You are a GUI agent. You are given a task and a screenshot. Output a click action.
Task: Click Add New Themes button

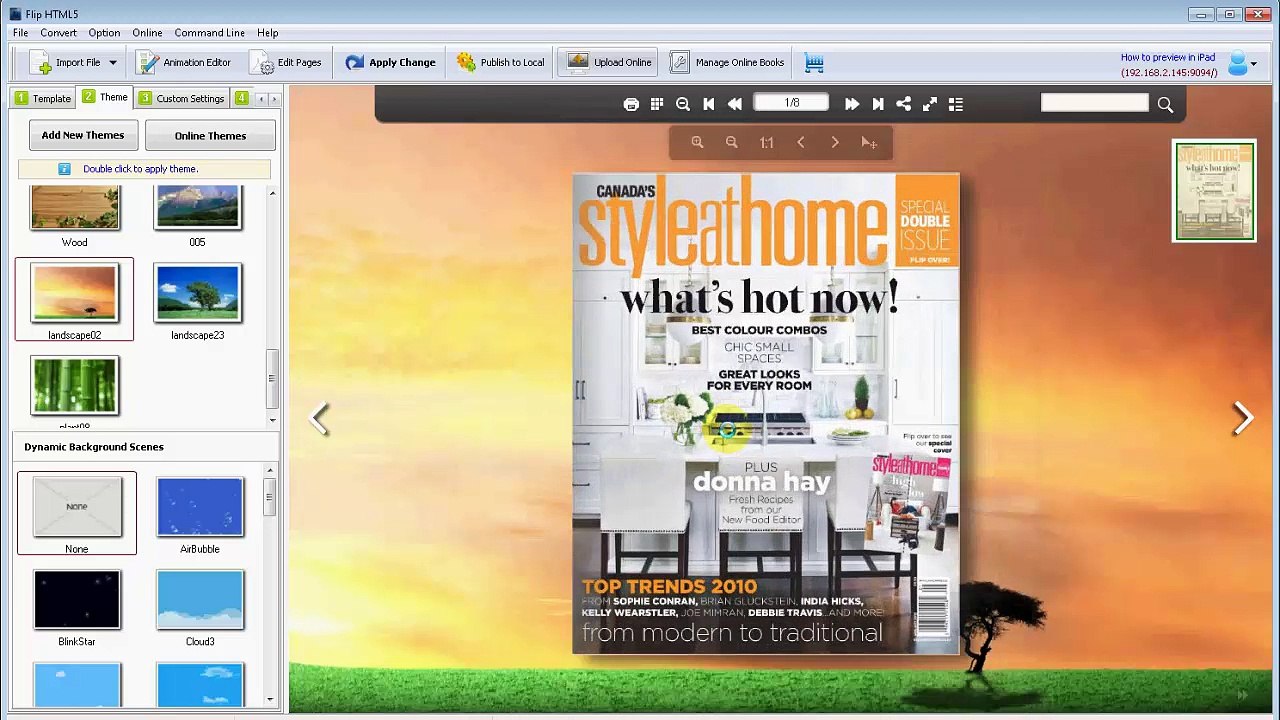coord(83,135)
